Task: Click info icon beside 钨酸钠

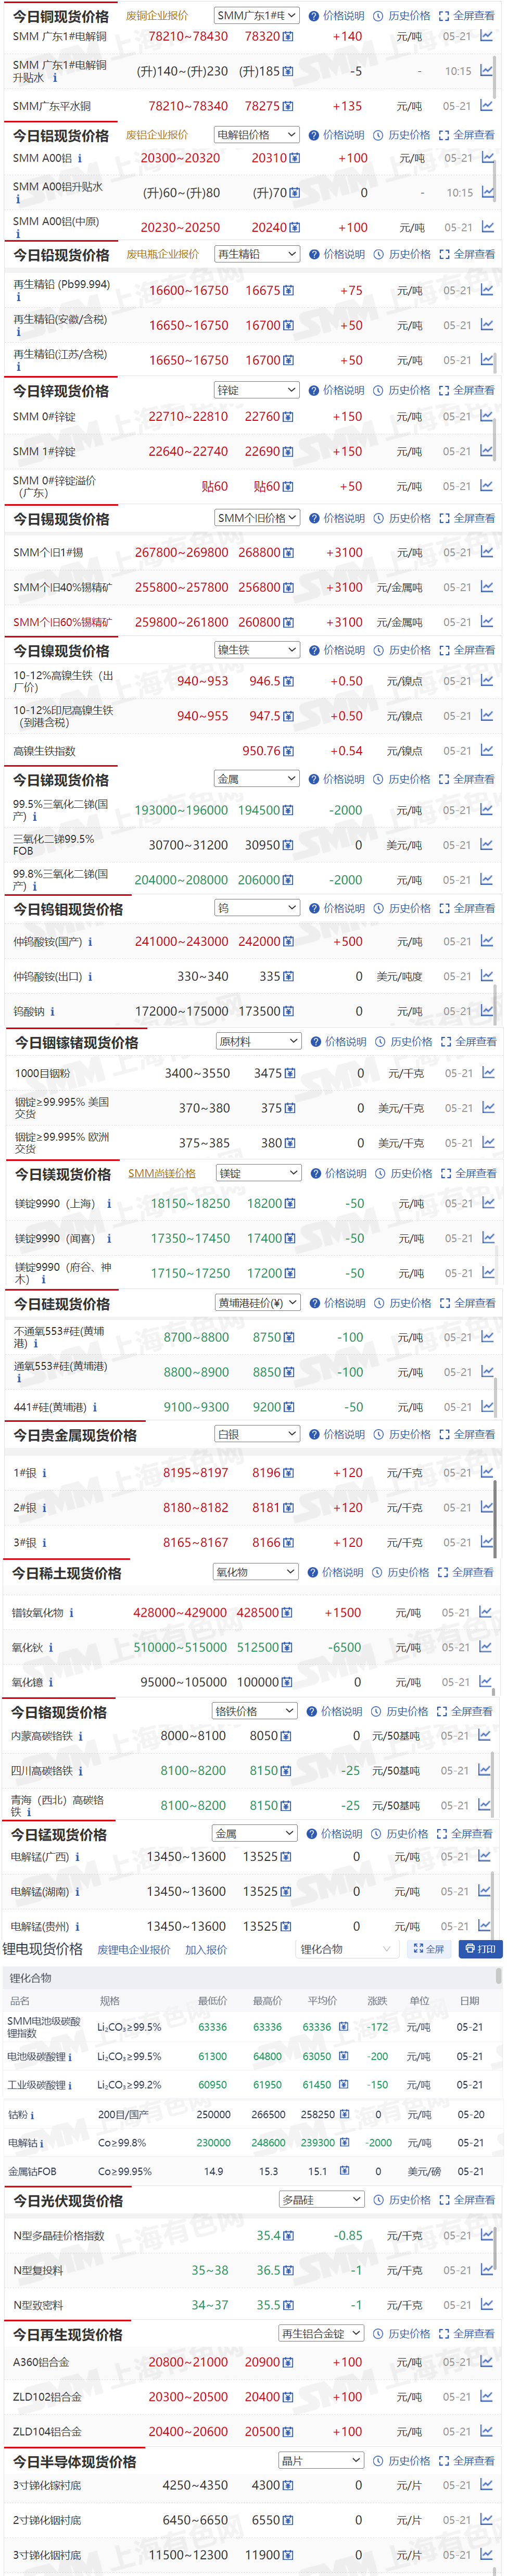Action: click(x=52, y=1012)
